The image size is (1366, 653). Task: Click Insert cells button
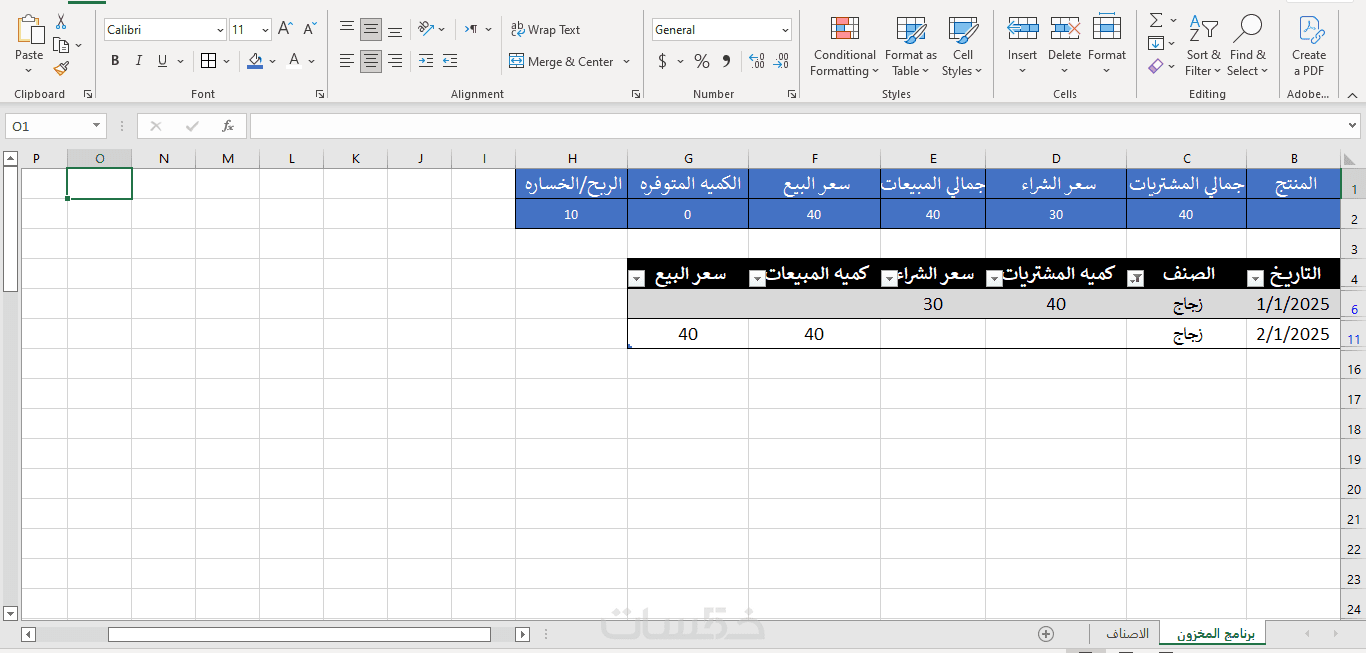[x=1022, y=46]
